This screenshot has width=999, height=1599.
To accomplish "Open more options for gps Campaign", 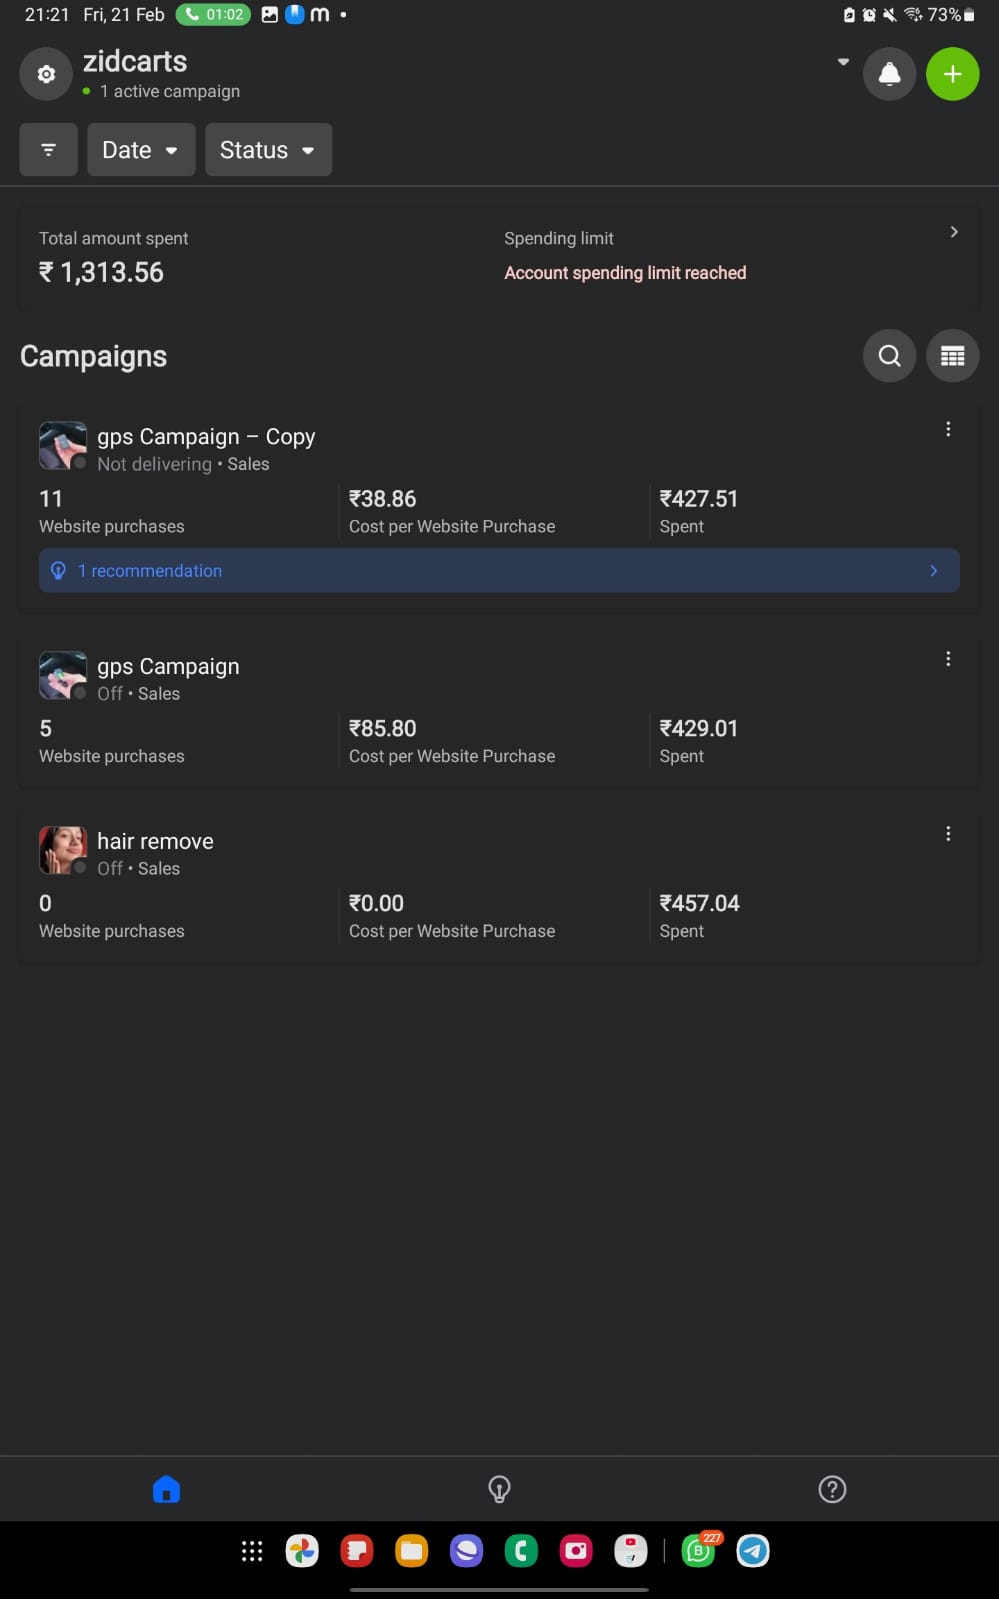I will [948, 659].
